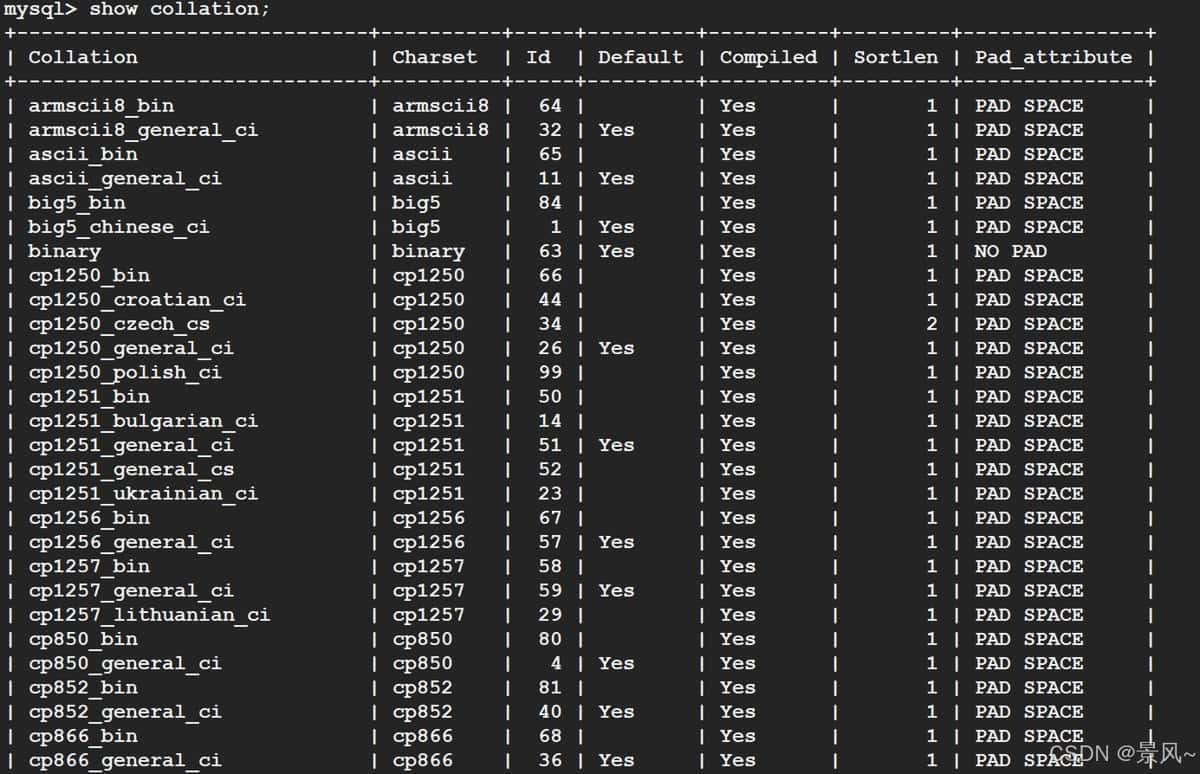This screenshot has width=1200, height=774.
Task: Click the Id value 36 for cp866_general_ci
Action: click(550, 760)
